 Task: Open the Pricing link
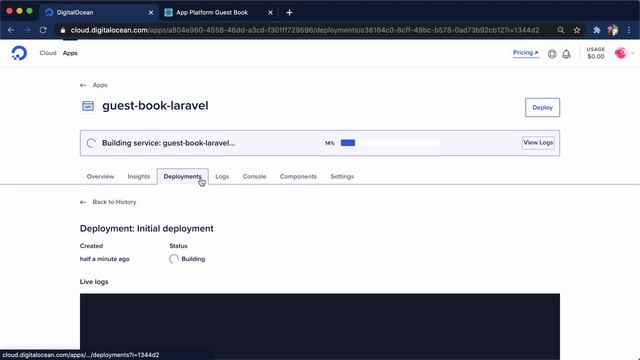point(526,53)
